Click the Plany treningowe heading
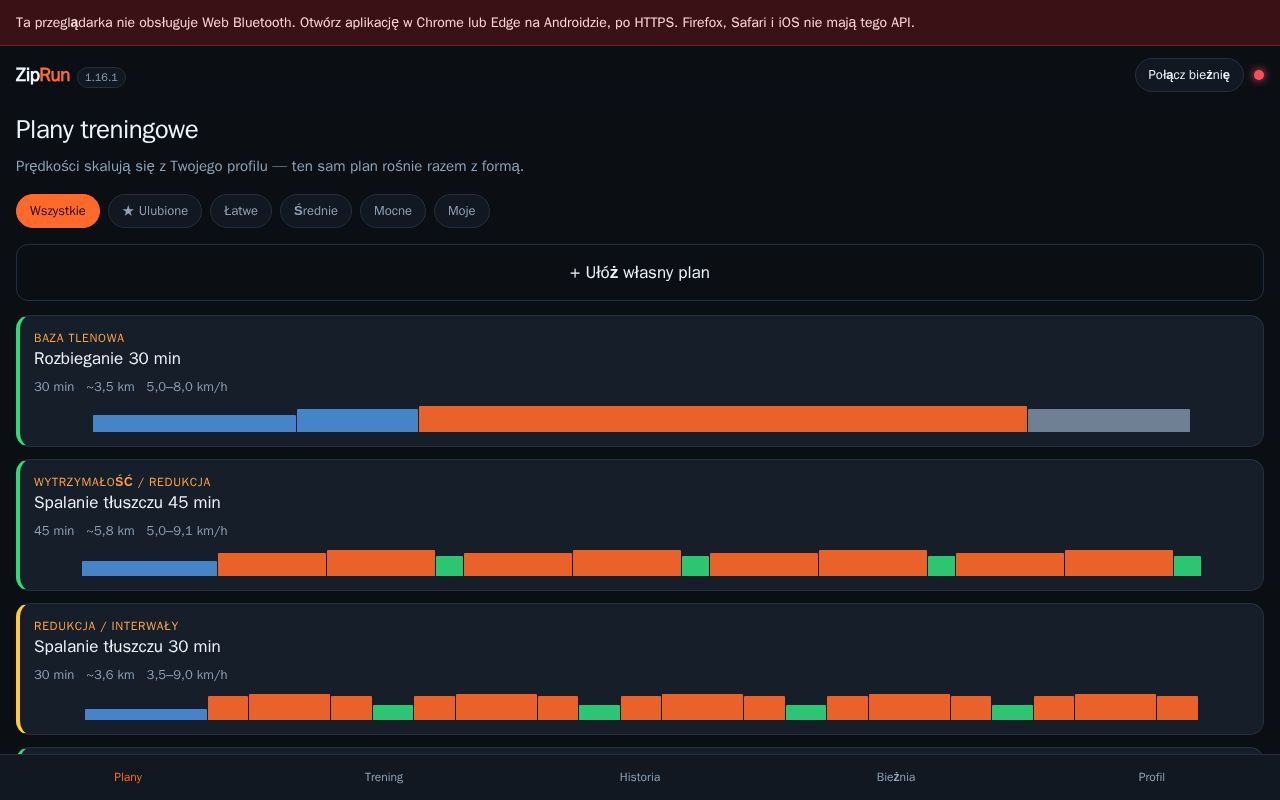 (x=107, y=130)
